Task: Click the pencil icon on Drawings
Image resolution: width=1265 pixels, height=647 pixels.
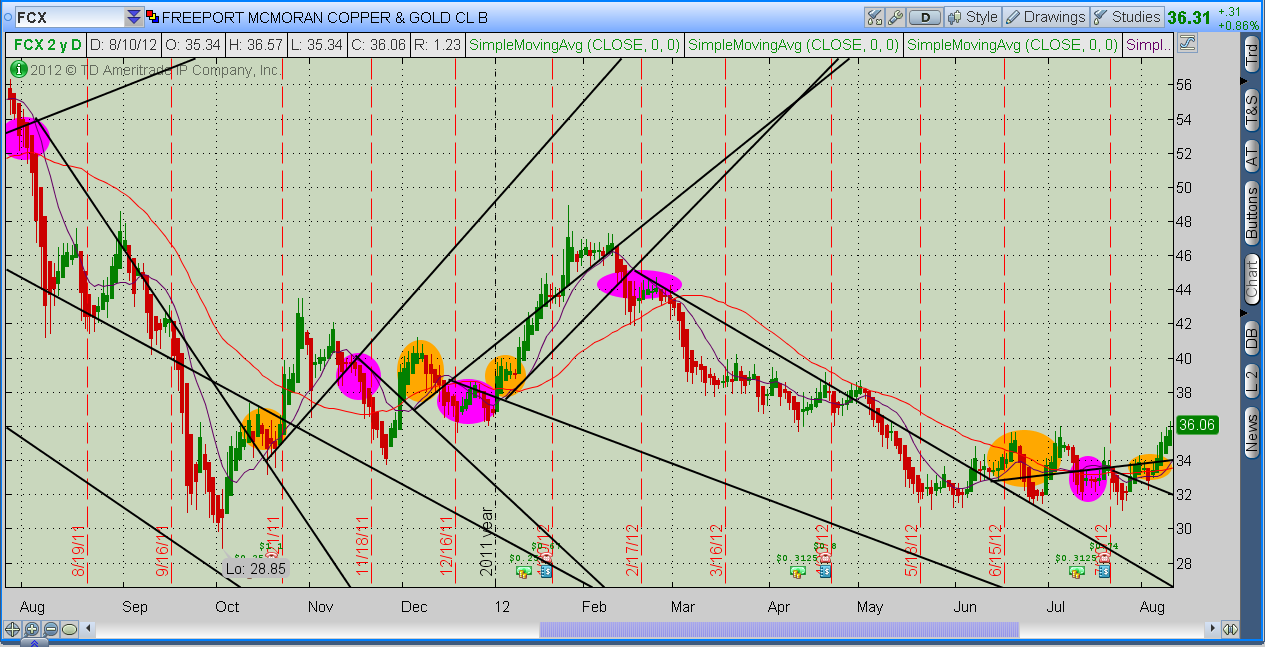Action: 1012,17
